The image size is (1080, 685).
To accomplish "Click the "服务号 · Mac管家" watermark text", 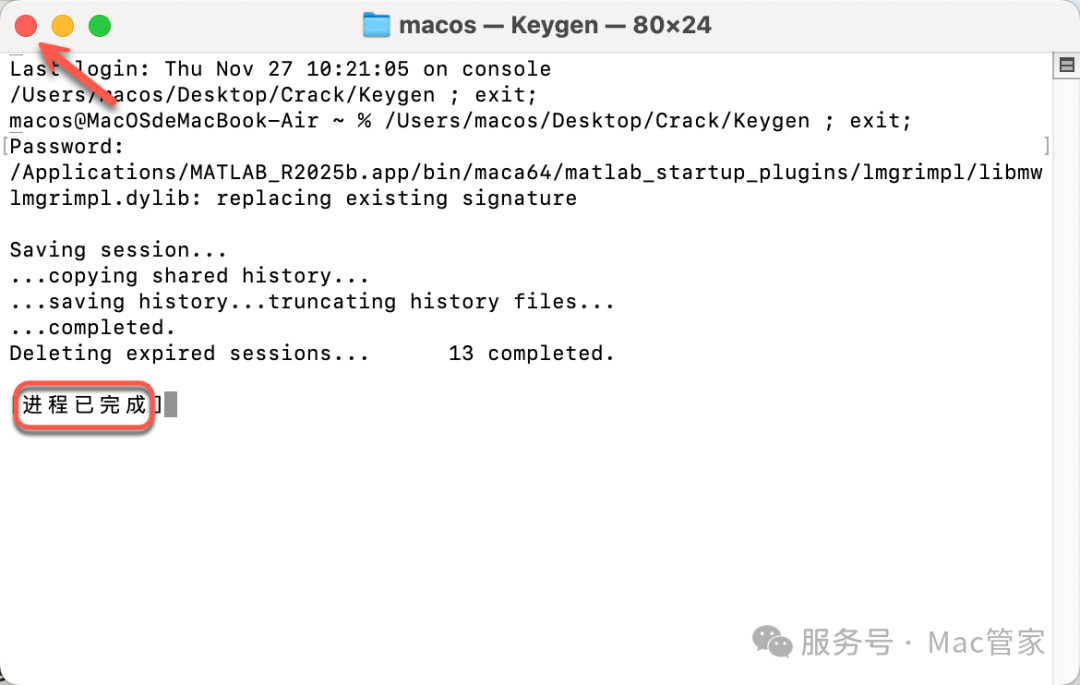I will (922, 642).
